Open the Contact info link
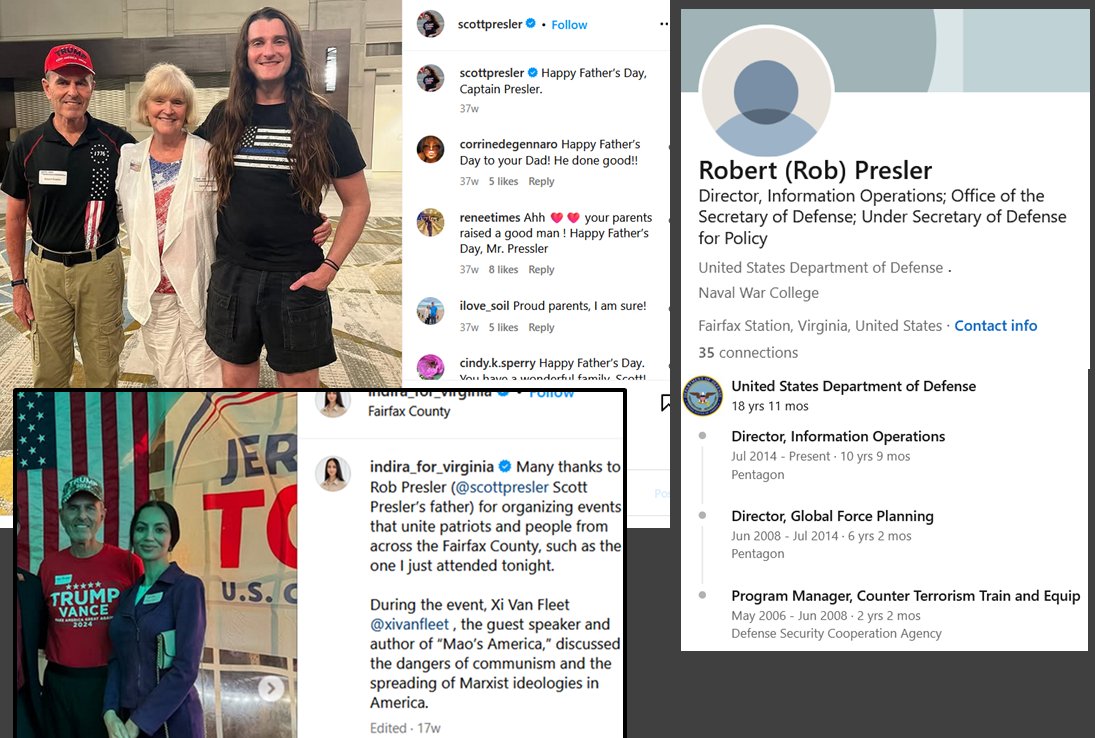 (995, 325)
